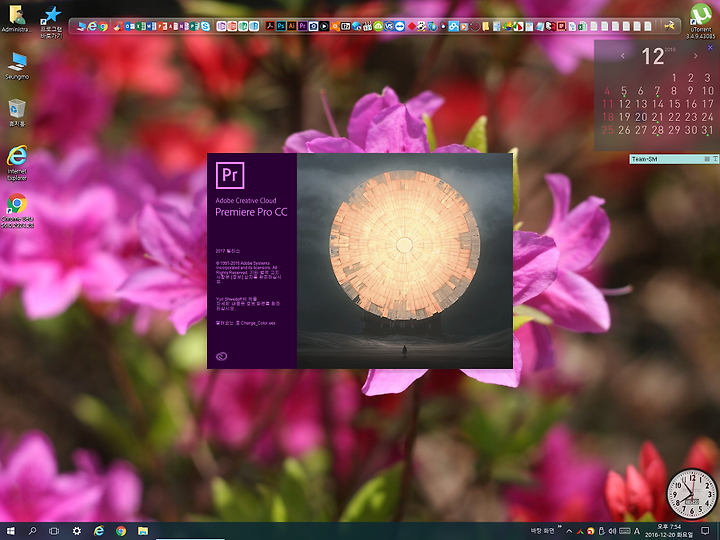
Task: Click the large month number 12 in calendar
Action: pyautogui.click(x=652, y=56)
